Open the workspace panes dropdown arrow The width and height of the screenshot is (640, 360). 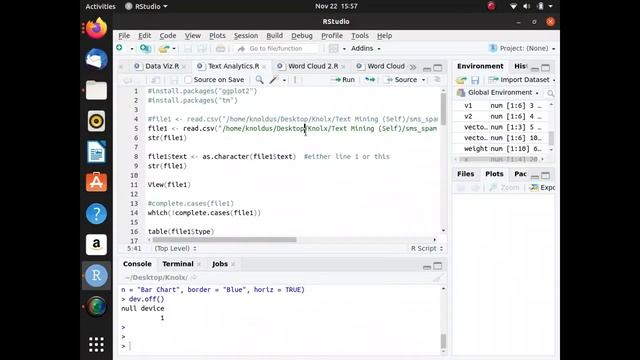click(344, 49)
